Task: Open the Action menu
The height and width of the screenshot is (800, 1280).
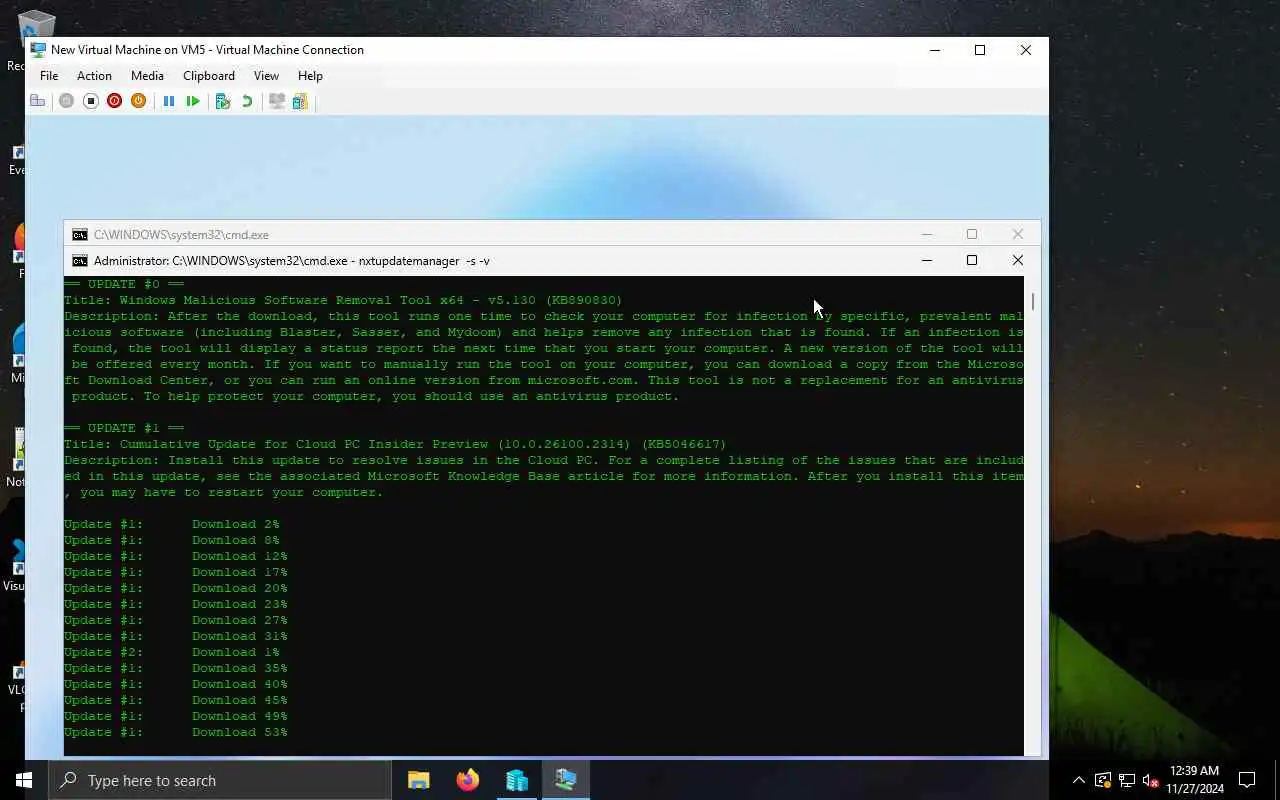Action: tap(94, 76)
